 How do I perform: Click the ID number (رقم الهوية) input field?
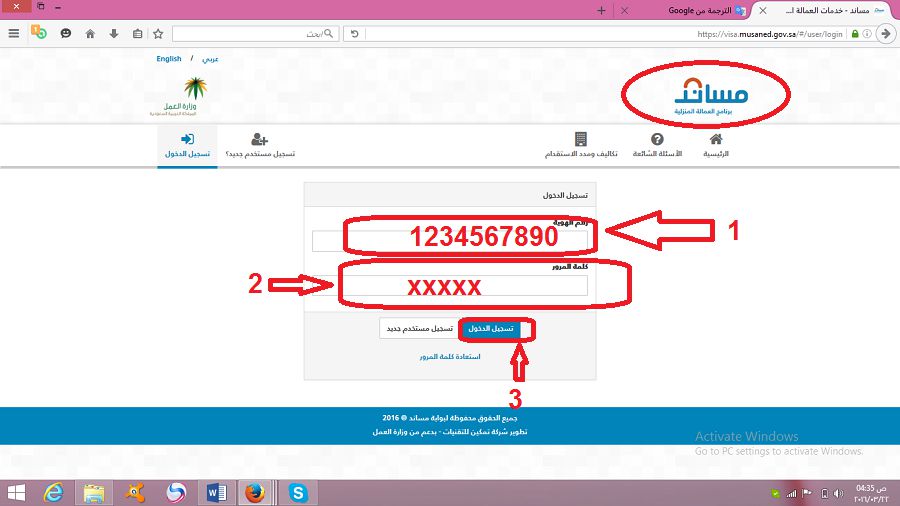tap(452, 240)
